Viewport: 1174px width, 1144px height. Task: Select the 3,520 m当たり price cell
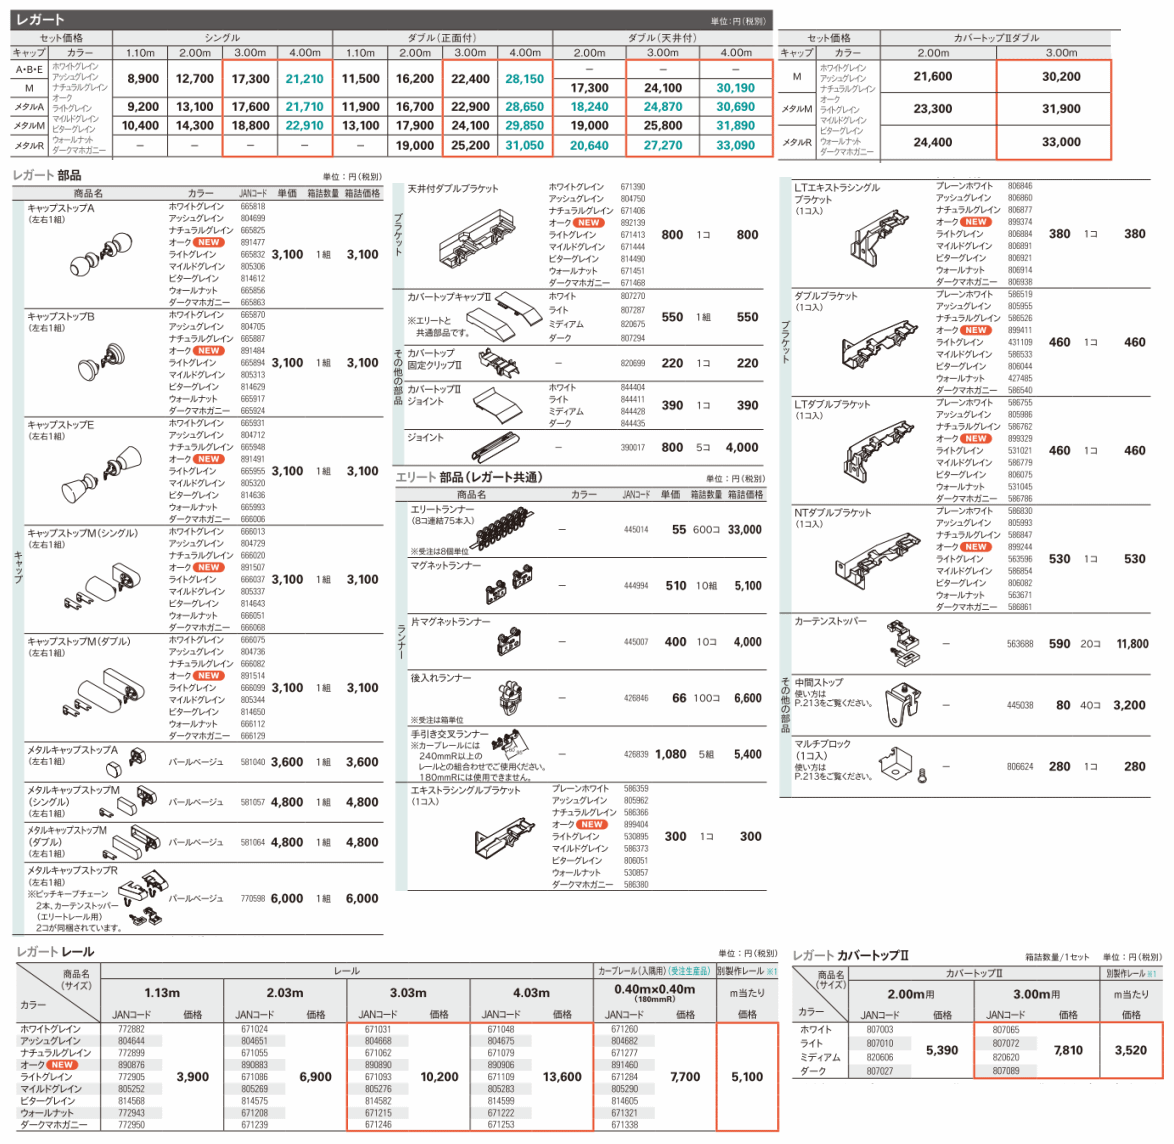1130,1050
